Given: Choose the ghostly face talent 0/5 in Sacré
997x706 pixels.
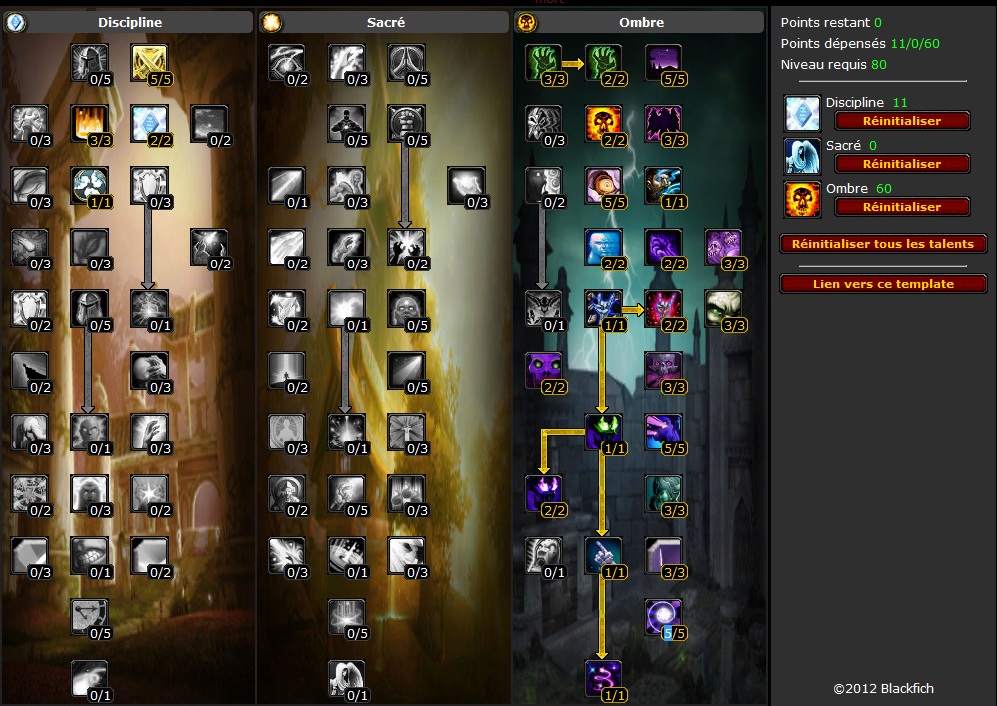Looking at the screenshot, I should [406, 309].
